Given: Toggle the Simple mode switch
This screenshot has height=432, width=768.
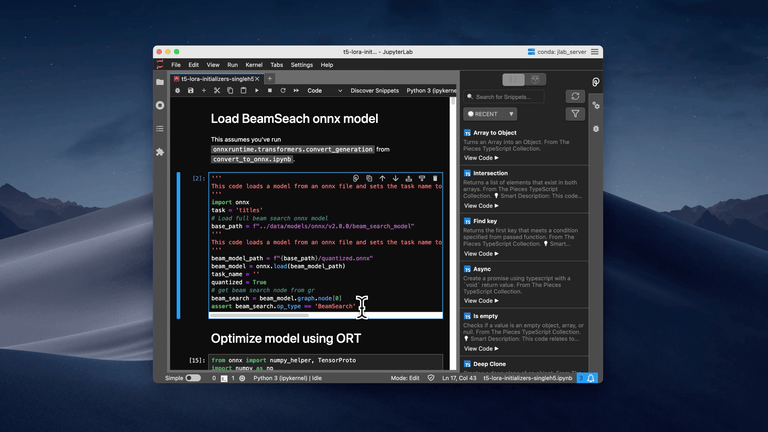Looking at the screenshot, I should click(x=193, y=378).
